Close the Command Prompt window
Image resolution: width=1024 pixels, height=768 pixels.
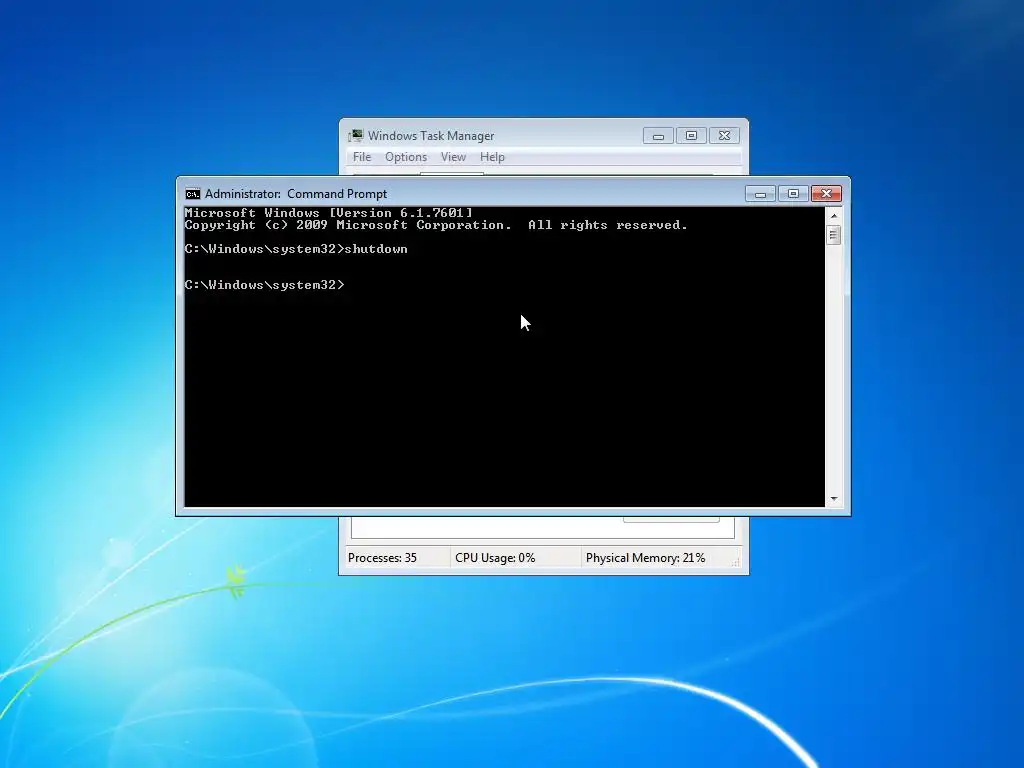826,194
